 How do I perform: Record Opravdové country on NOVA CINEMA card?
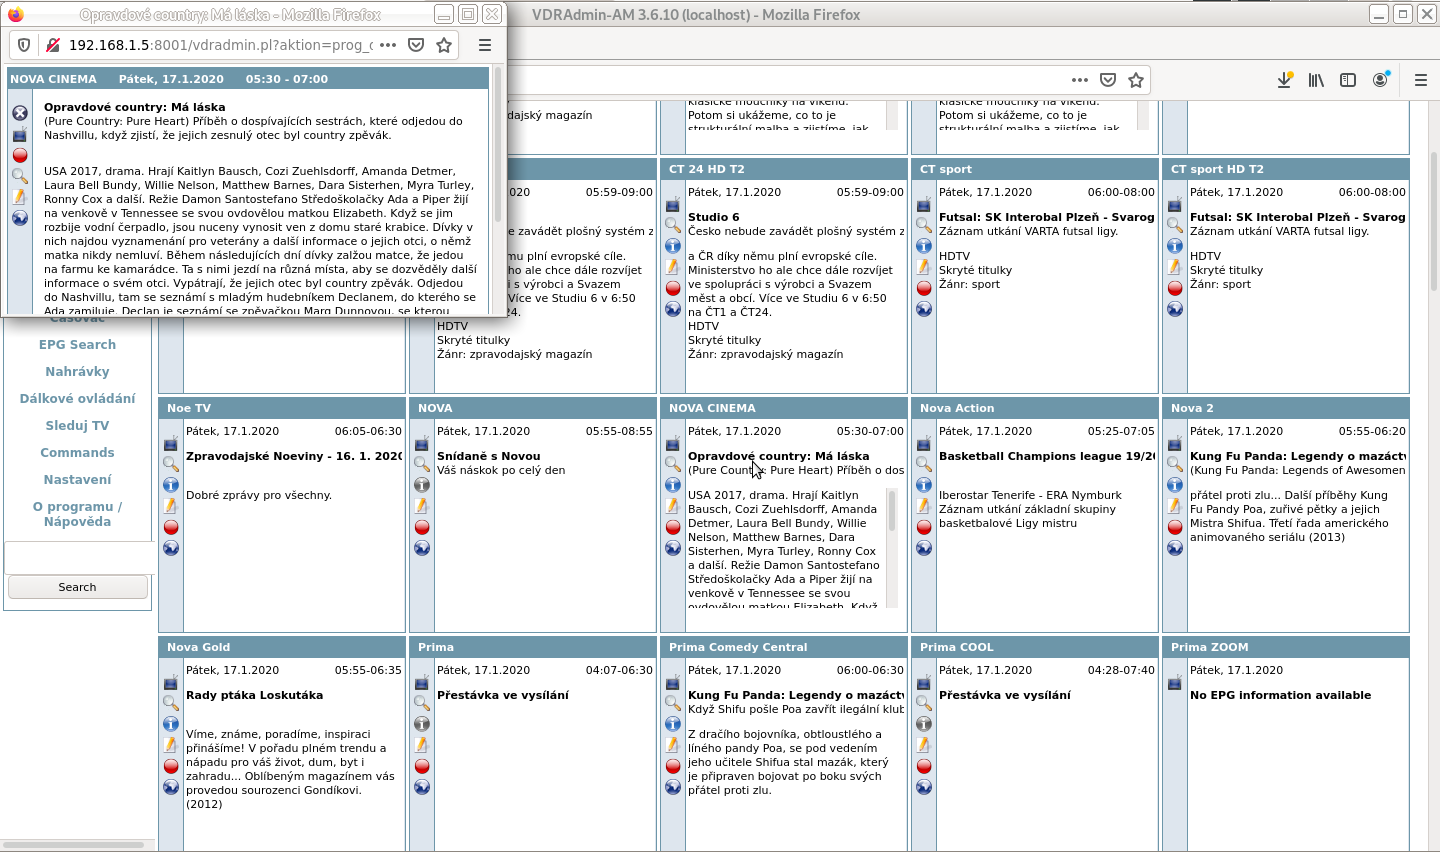[673, 527]
